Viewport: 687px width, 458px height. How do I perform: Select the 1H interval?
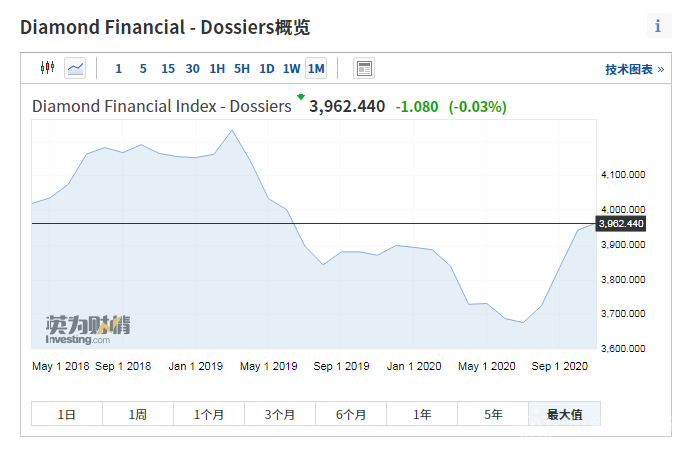click(x=217, y=69)
